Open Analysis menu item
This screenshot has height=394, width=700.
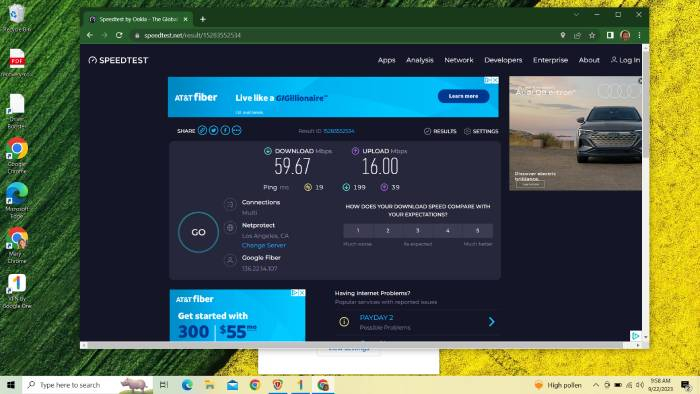(x=420, y=60)
